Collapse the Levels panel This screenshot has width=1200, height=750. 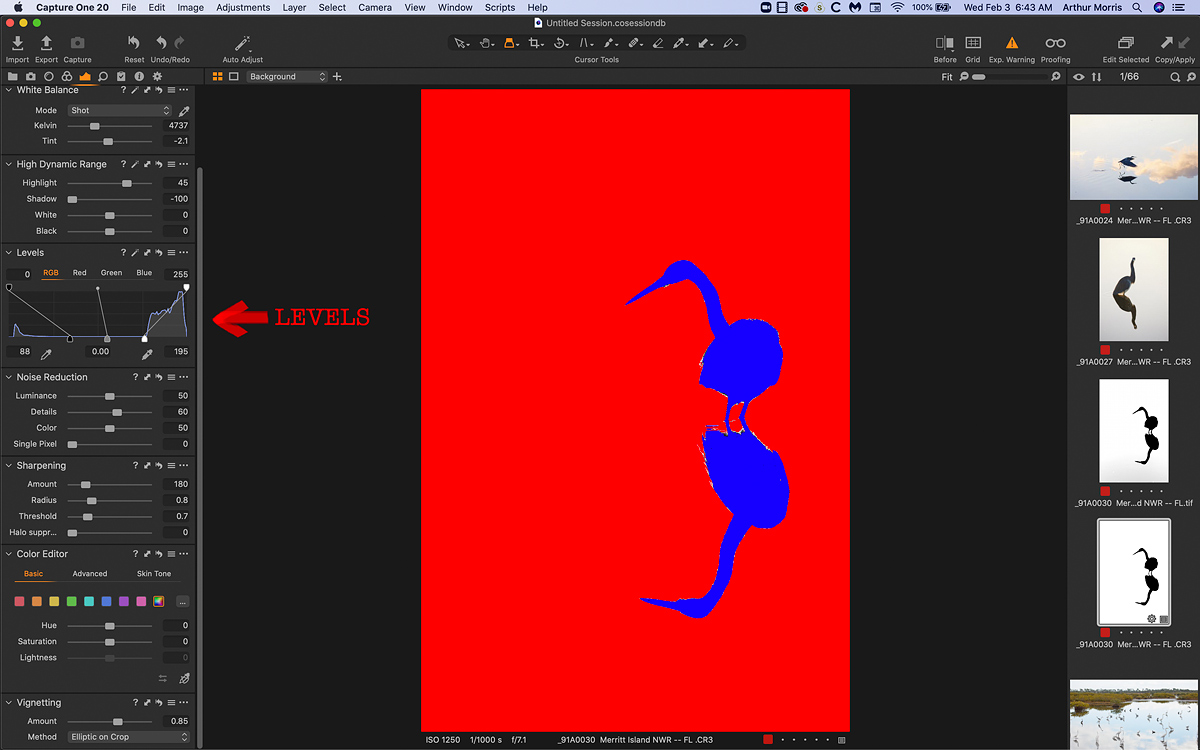pyautogui.click(x=9, y=253)
